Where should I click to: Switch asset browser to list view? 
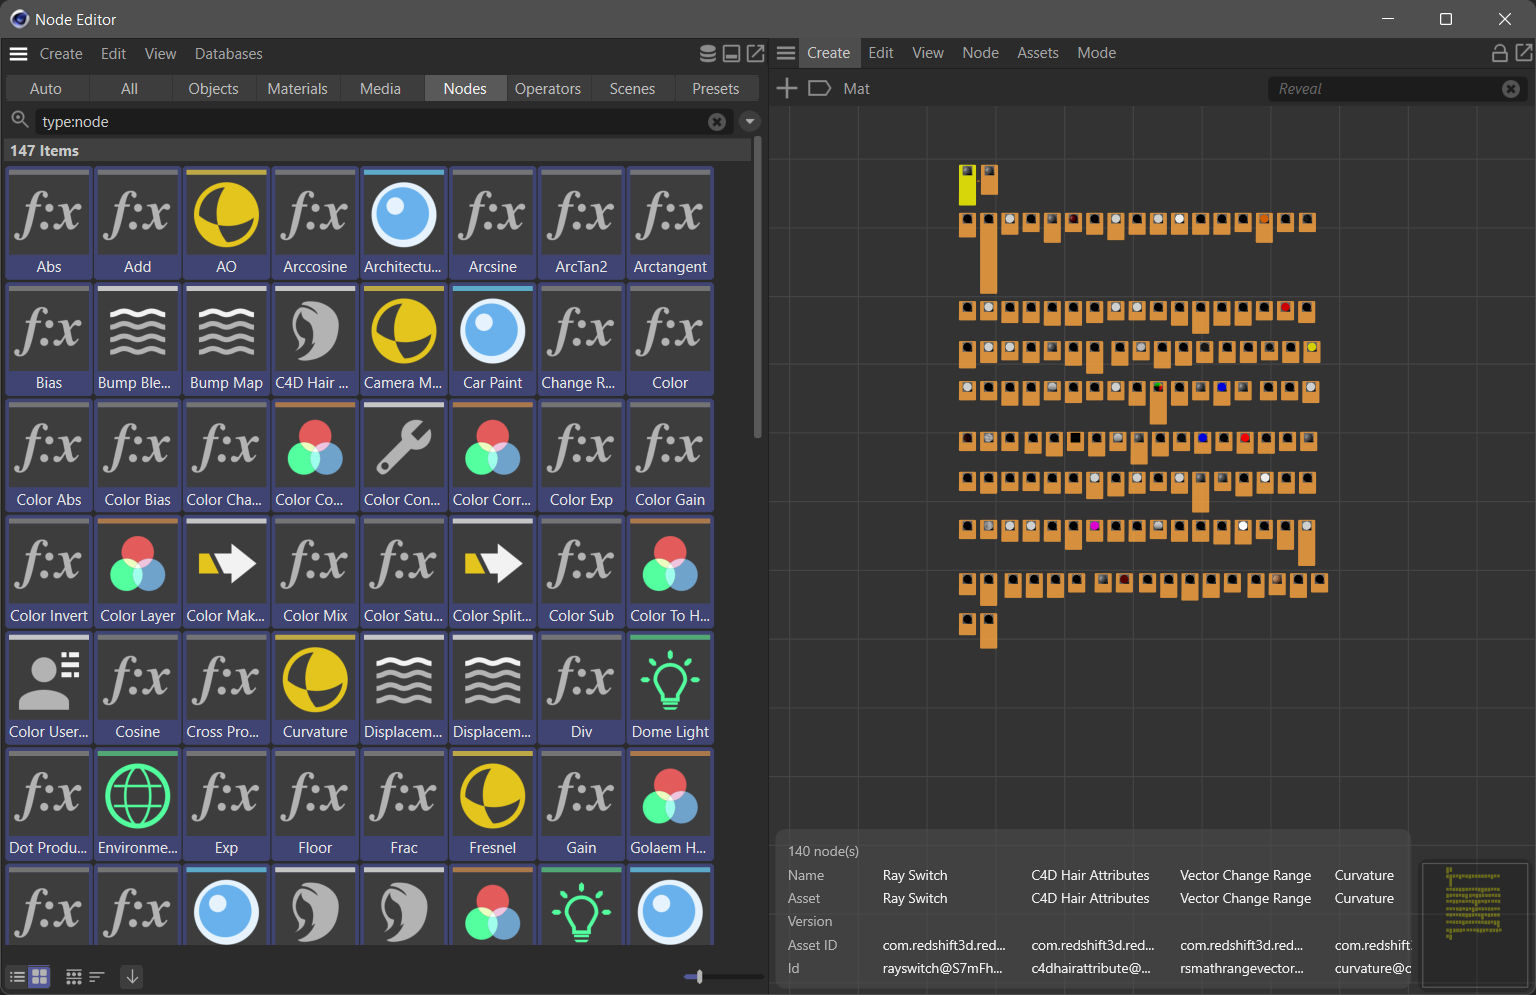point(17,977)
